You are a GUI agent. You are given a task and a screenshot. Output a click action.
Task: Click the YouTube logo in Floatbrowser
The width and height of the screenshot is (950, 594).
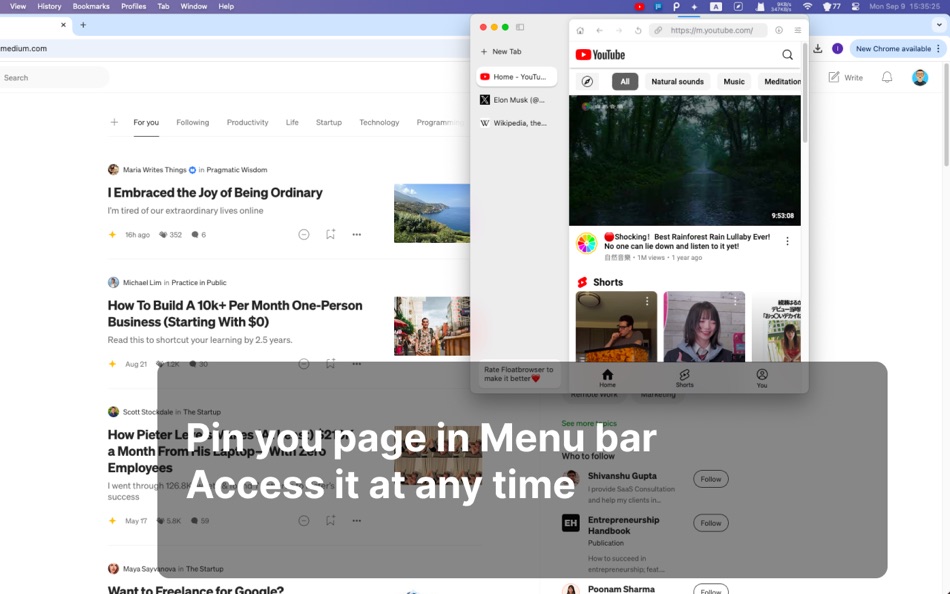click(x=600, y=55)
